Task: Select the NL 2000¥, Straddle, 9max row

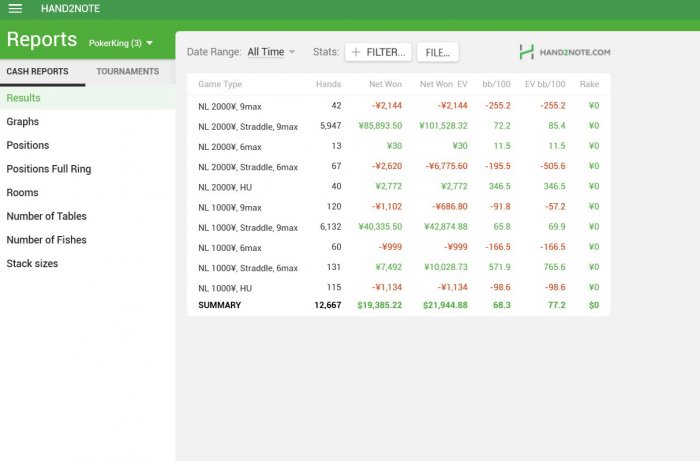Action: pos(248,126)
